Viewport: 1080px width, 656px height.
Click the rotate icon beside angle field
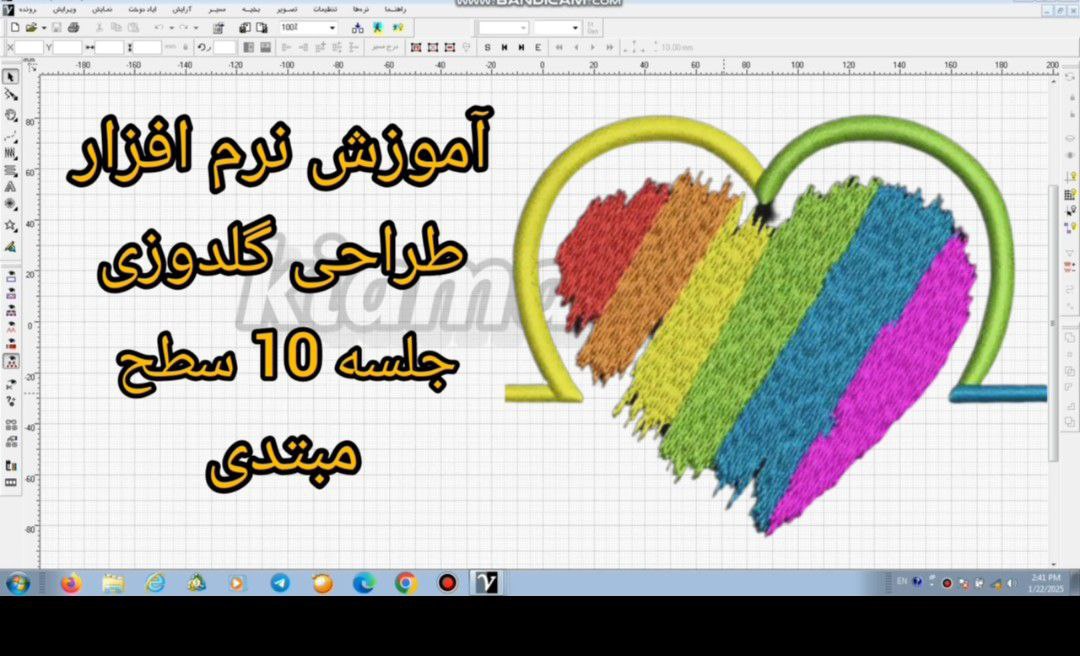click(x=202, y=47)
